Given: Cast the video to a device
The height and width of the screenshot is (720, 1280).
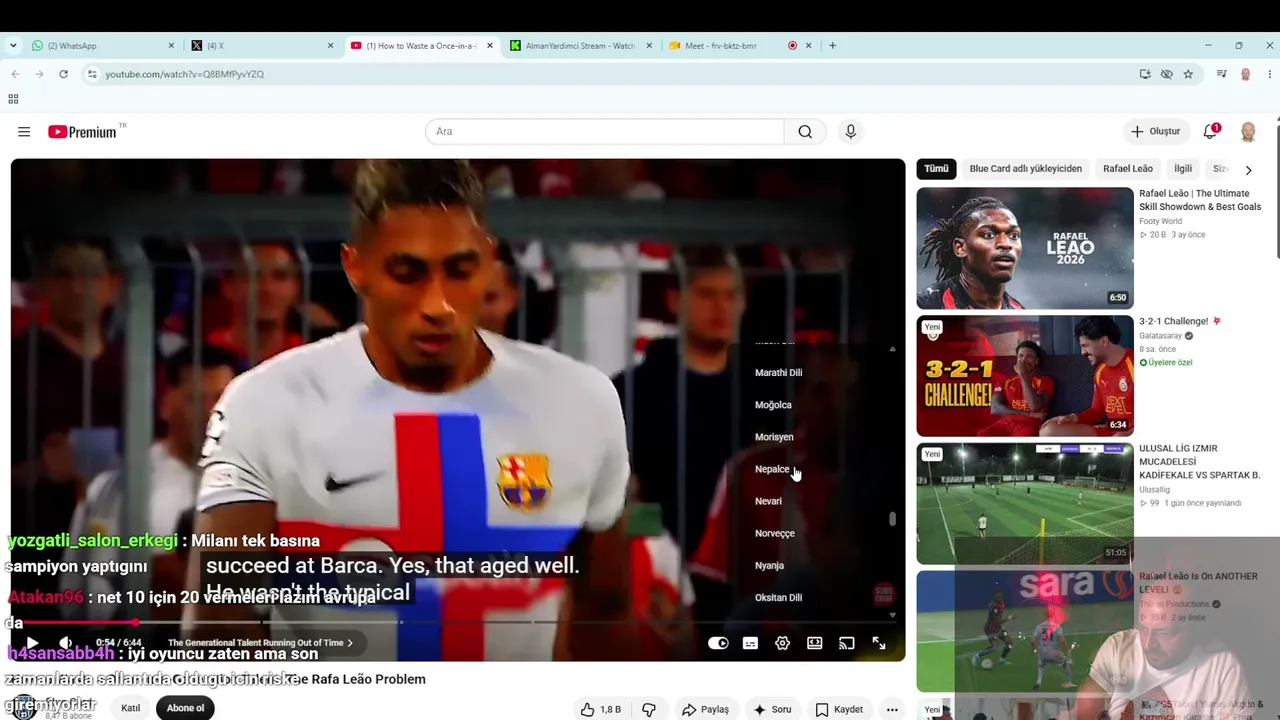Looking at the screenshot, I should [x=847, y=643].
